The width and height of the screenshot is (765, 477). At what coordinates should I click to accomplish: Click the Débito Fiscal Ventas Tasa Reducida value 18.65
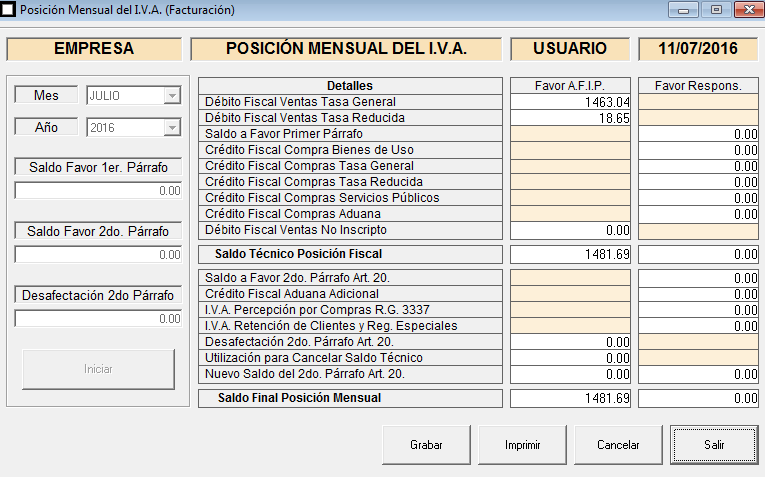coord(571,118)
